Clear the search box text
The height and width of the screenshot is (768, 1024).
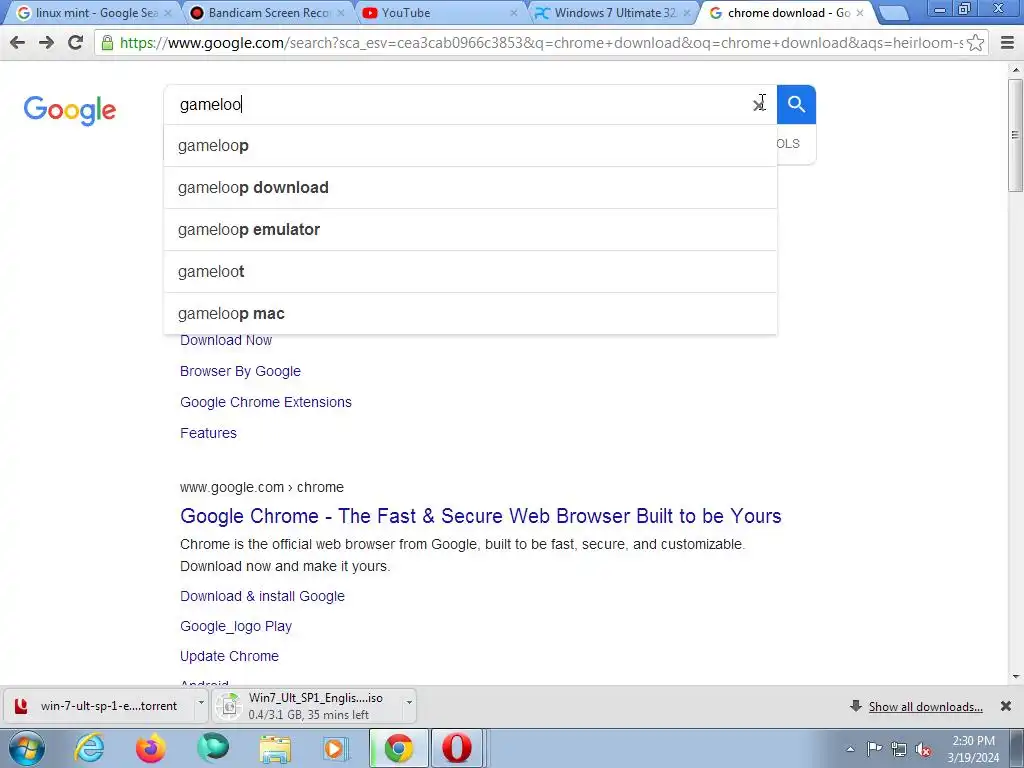click(758, 104)
